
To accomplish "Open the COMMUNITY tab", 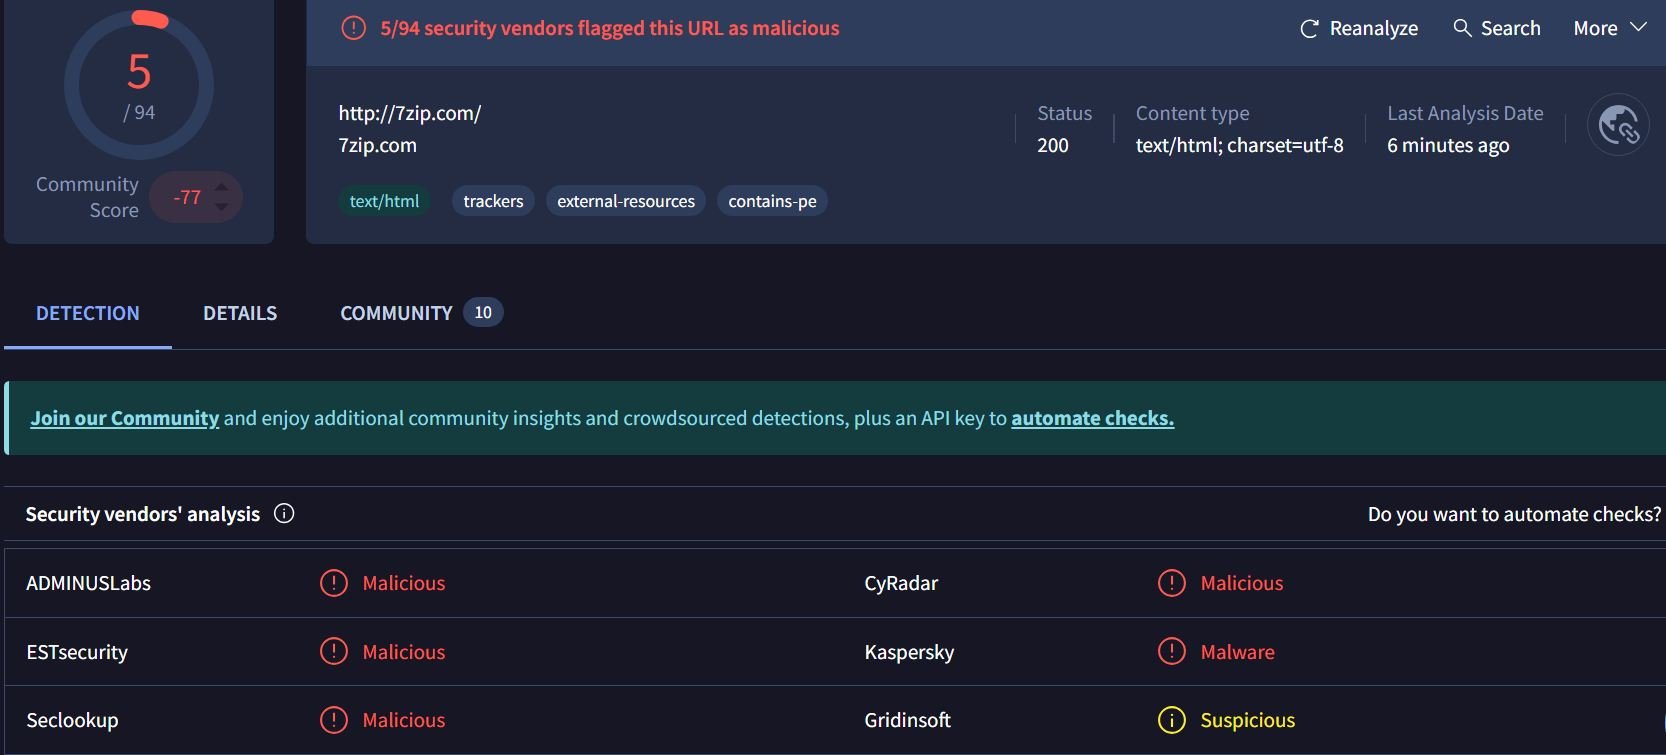I will point(396,313).
